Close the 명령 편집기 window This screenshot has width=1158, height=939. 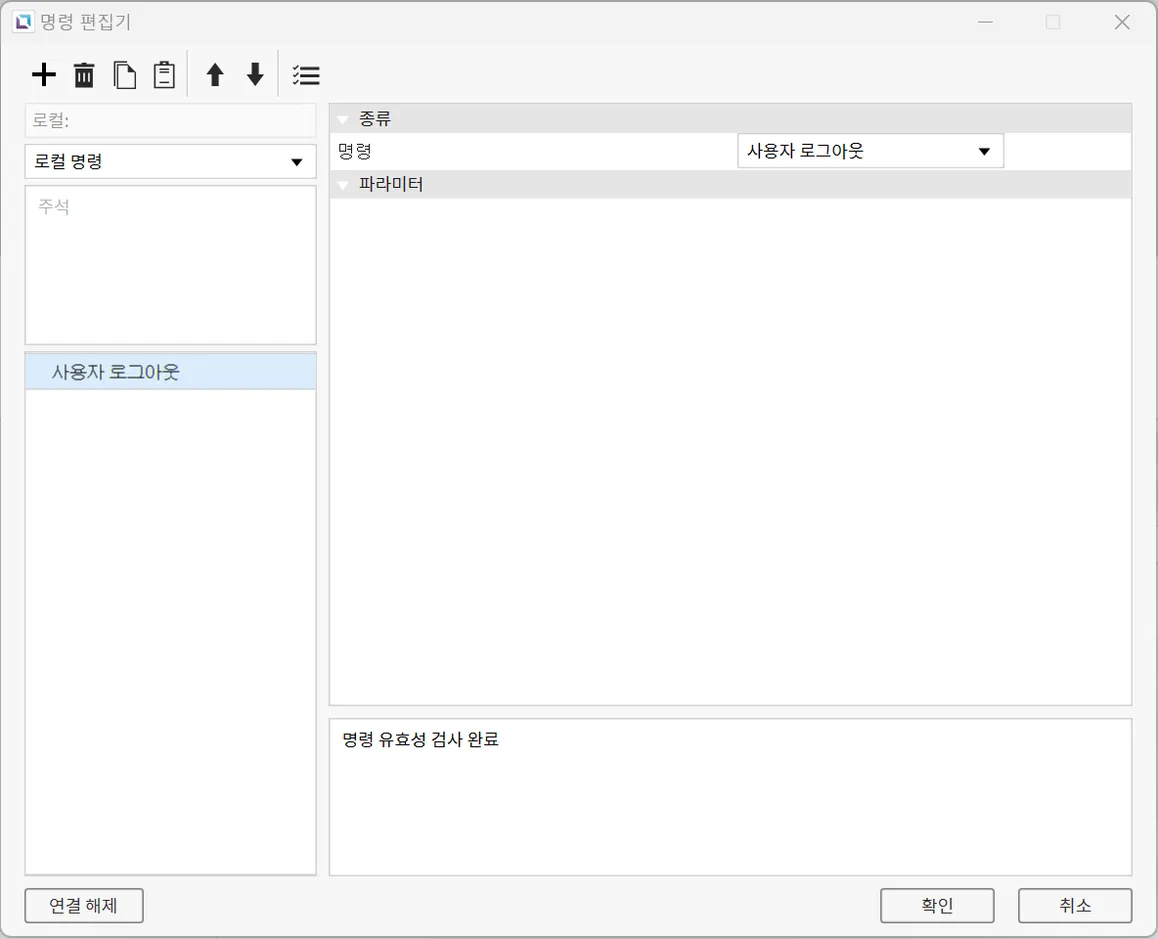tap(1122, 22)
